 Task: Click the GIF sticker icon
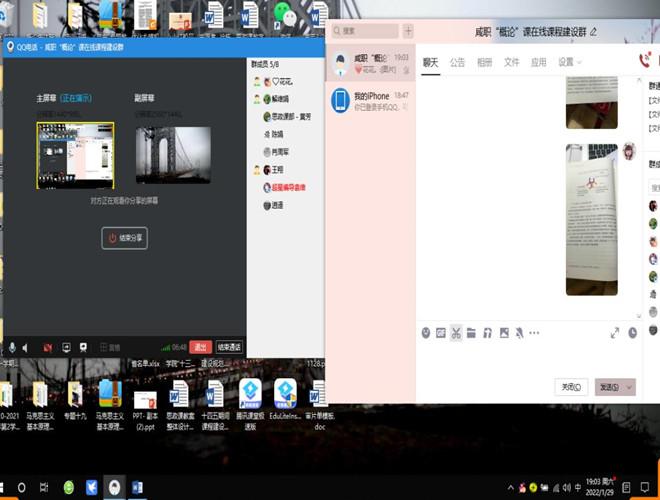441,332
